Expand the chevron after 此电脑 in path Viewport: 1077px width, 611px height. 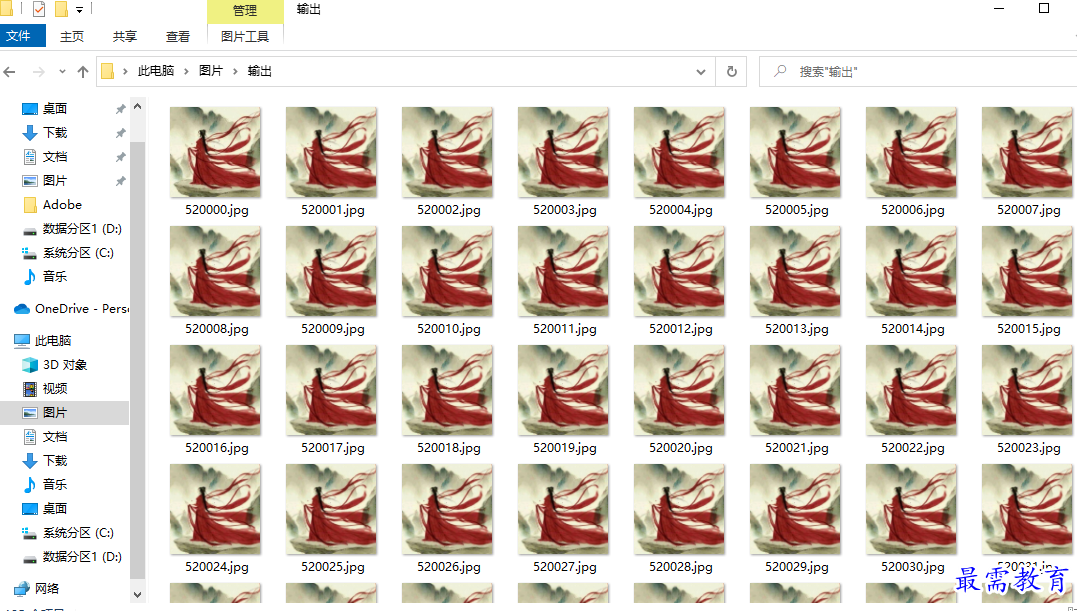coord(185,71)
